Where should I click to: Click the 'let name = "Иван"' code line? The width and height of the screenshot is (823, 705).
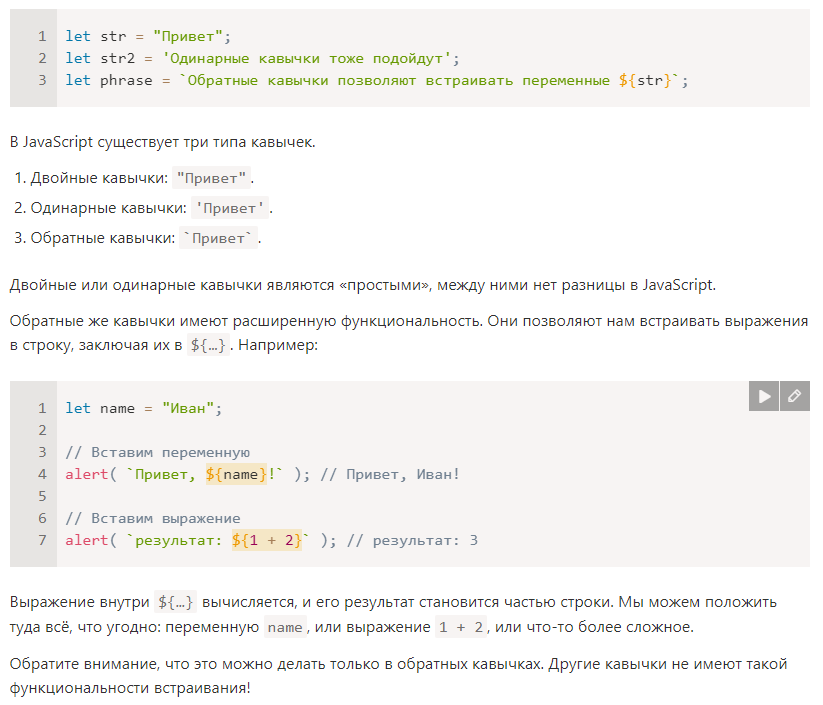[144, 408]
